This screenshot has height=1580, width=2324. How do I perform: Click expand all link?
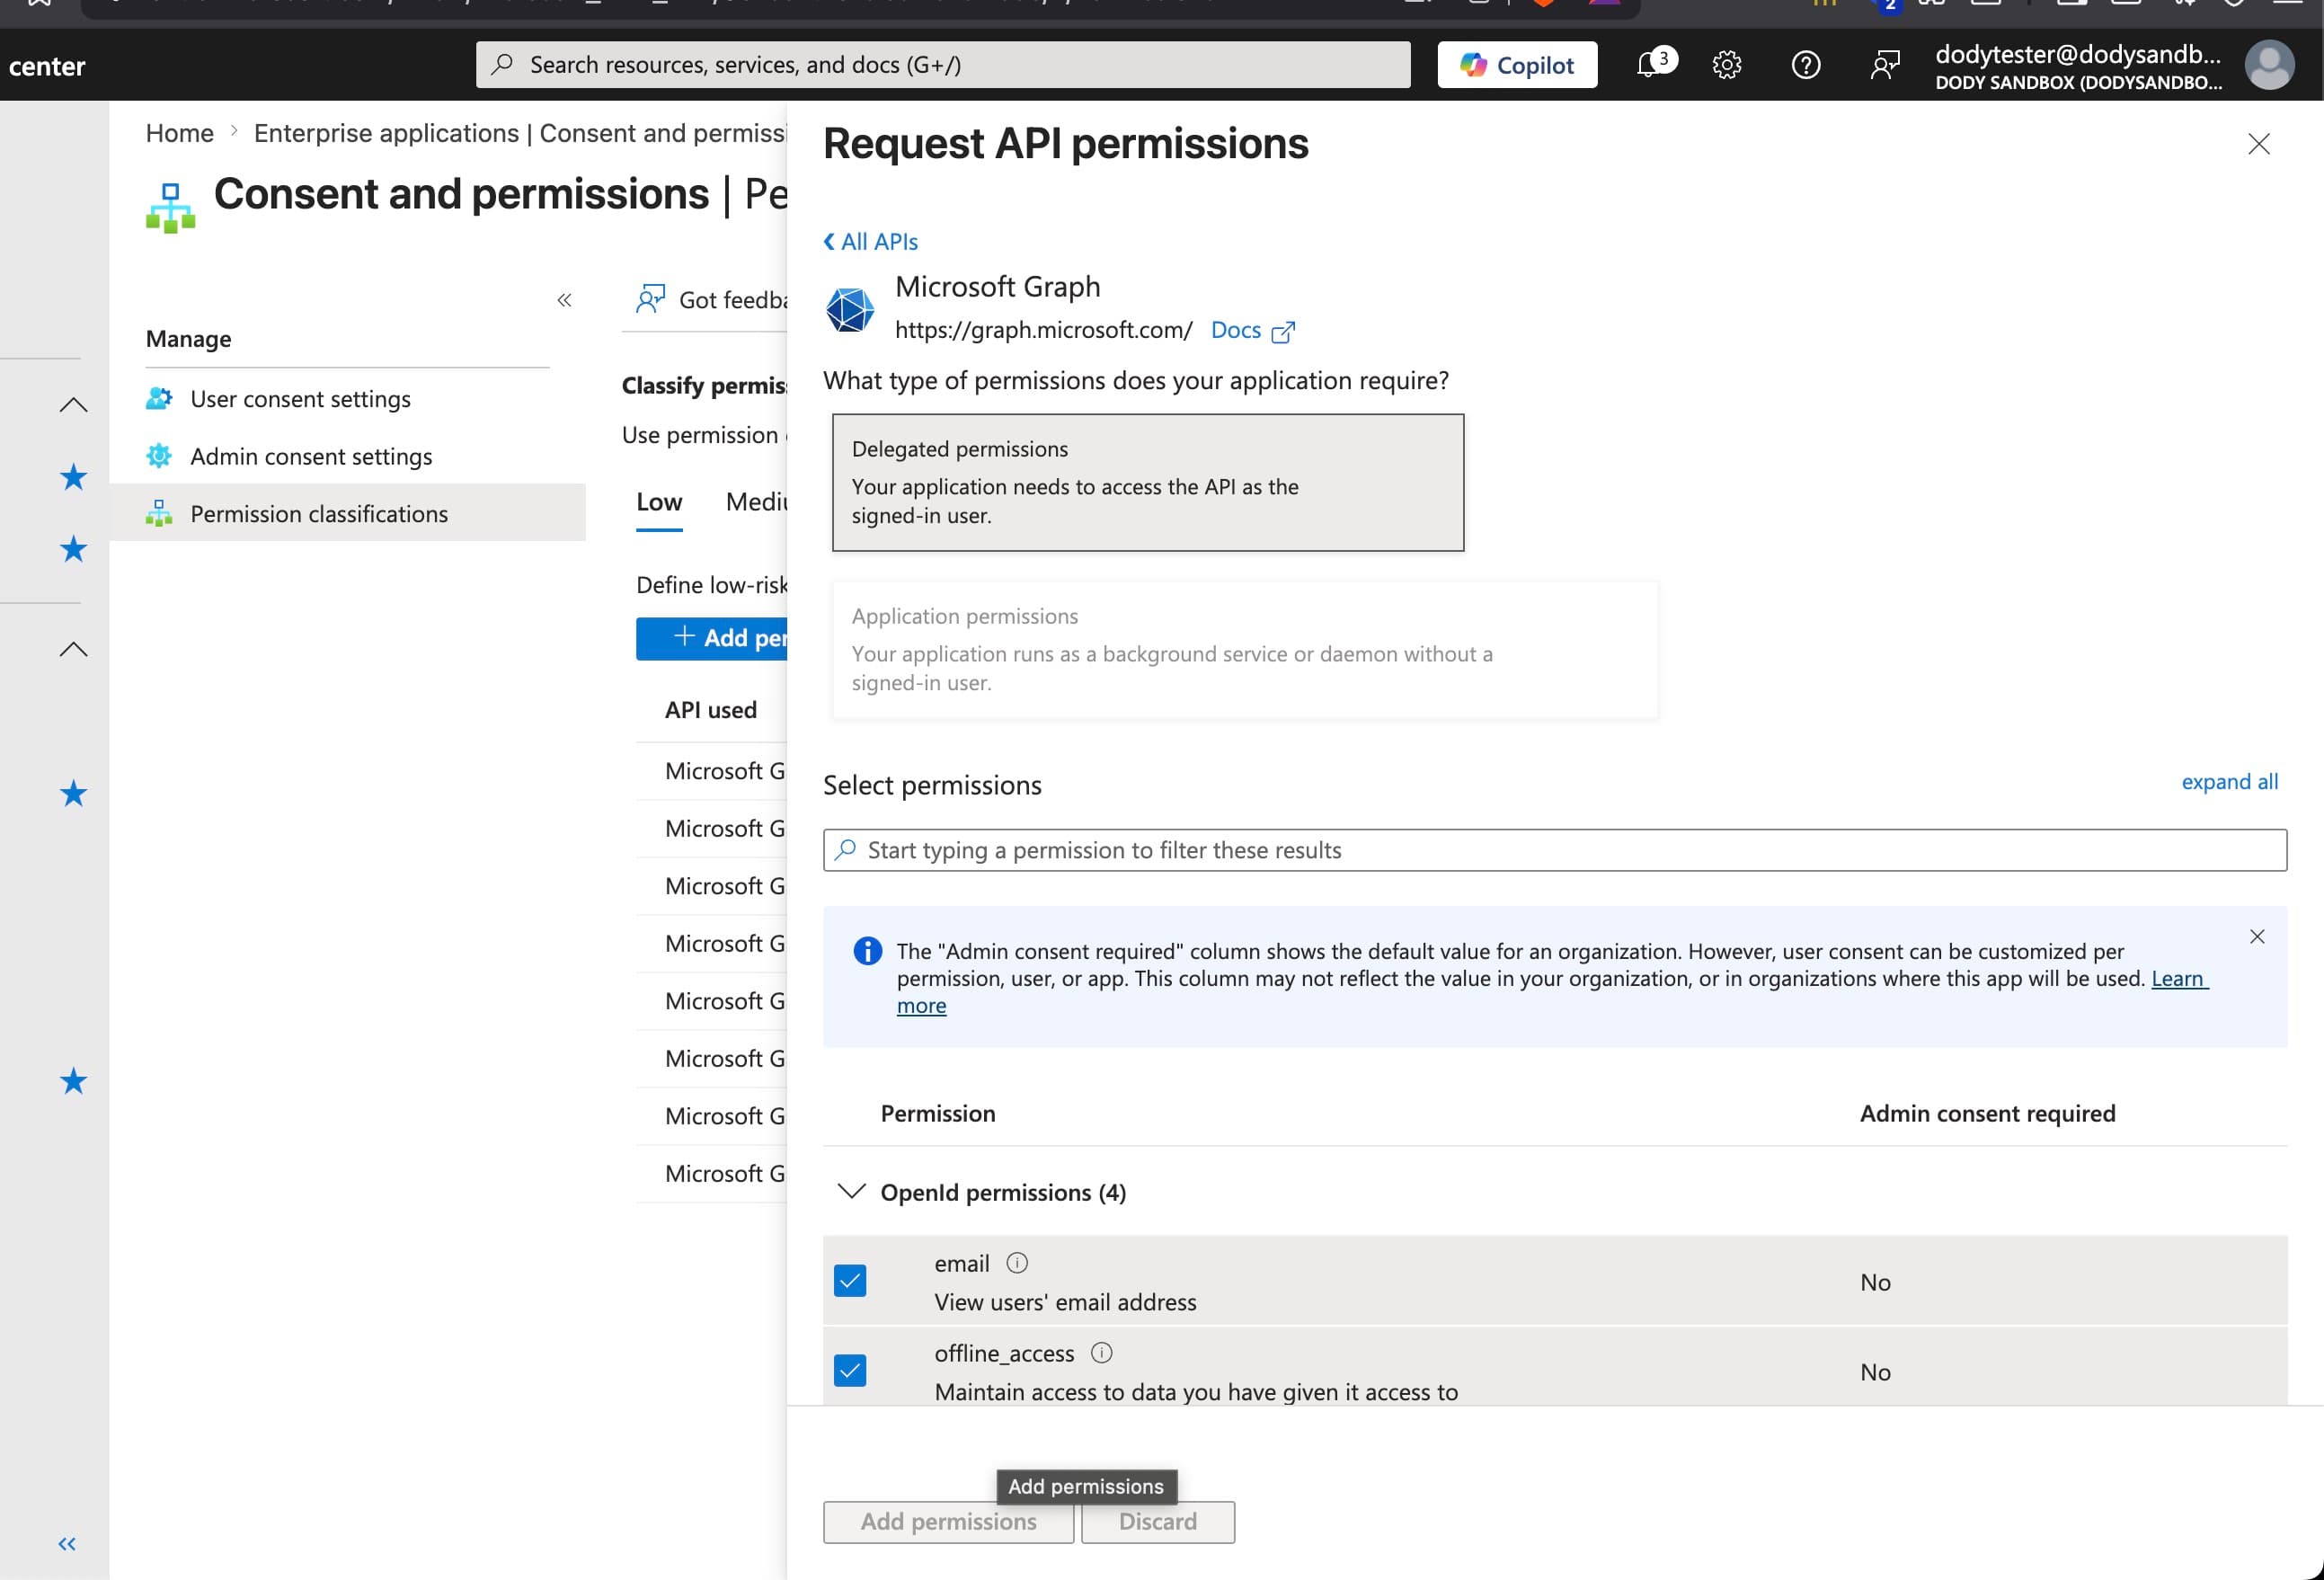click(2229, 781)
